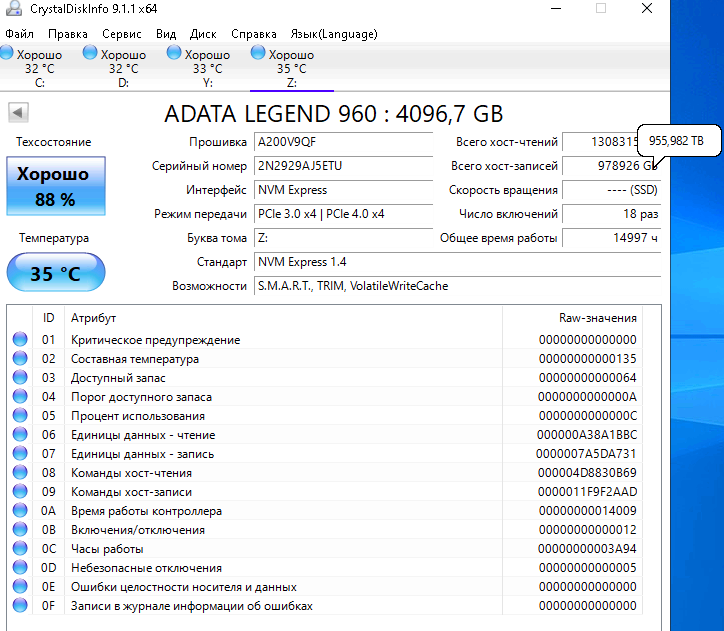The height and width of the screenshot is (631, 724).
Task: Click status orb of attribute 03
Action: (20, 377)
